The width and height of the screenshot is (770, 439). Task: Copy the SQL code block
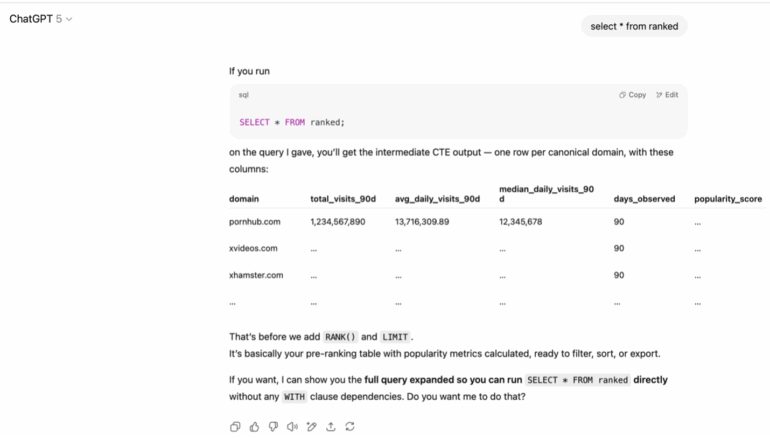[632, 95]
